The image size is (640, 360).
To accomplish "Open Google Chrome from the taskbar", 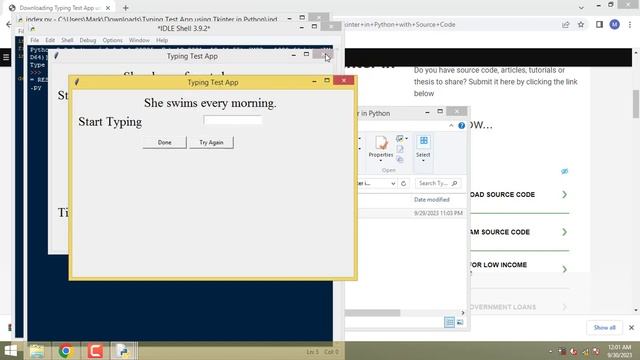I will pyautogui.click(x=65, y=351).
